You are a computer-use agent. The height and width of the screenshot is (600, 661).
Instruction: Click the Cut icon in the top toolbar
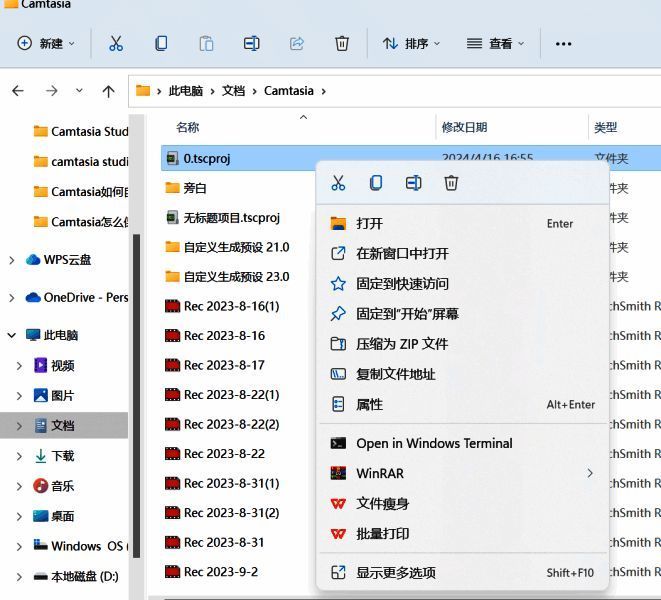pos(116,43)
